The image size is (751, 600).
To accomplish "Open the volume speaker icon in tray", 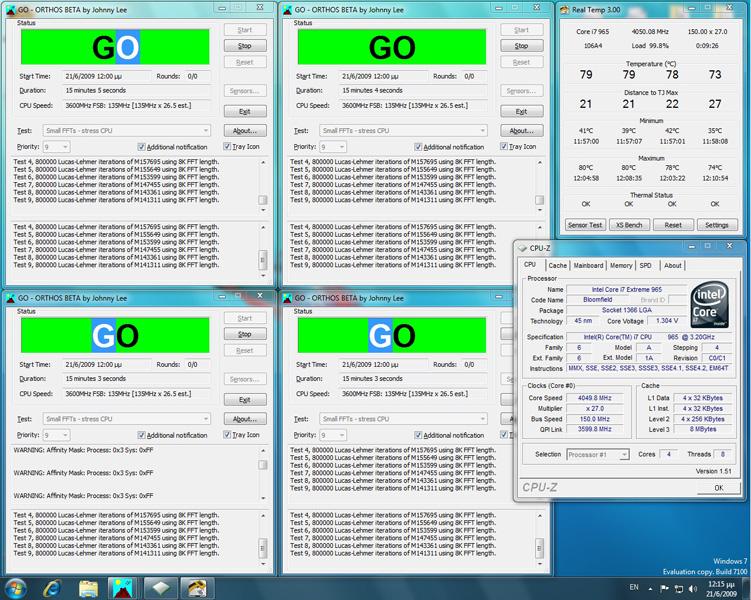I will (693, 589).
